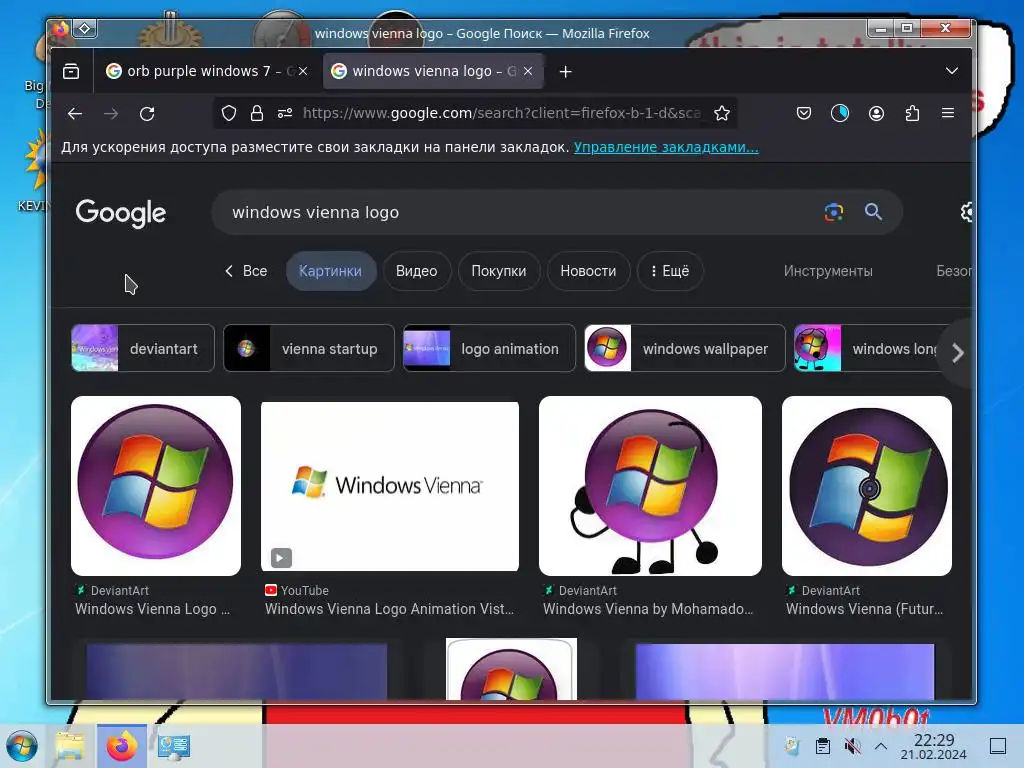This screenshot has width=1024, height=768.
Task: Reload the current page
Action: [147, 114]
